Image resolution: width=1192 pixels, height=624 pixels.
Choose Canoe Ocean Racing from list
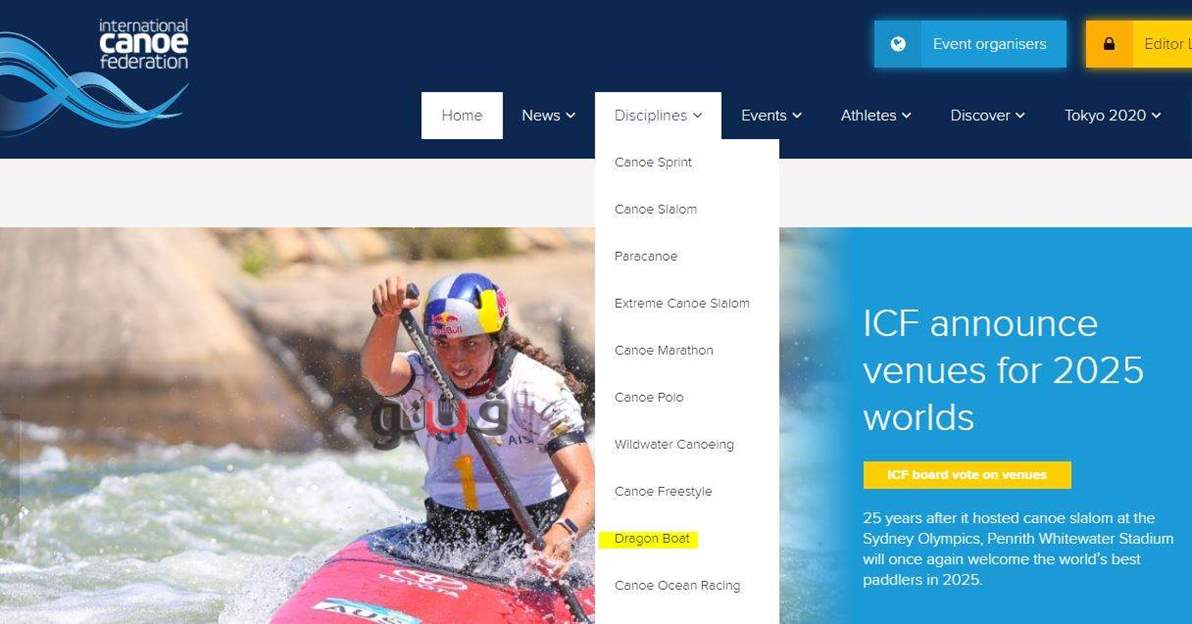pos(677,585)
